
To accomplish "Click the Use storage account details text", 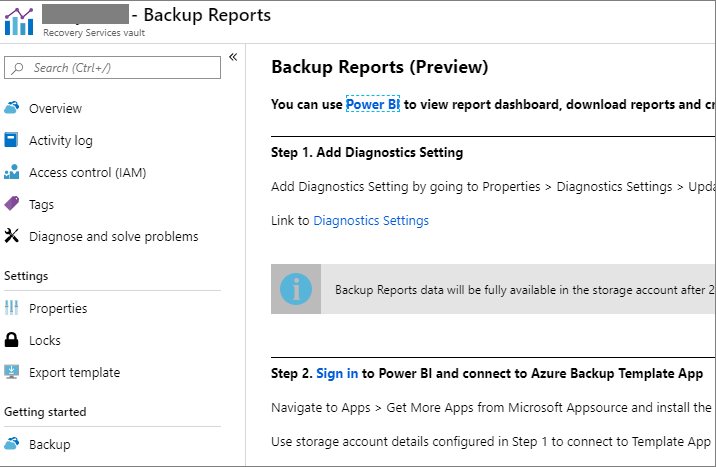I will [x=491, y=441].
